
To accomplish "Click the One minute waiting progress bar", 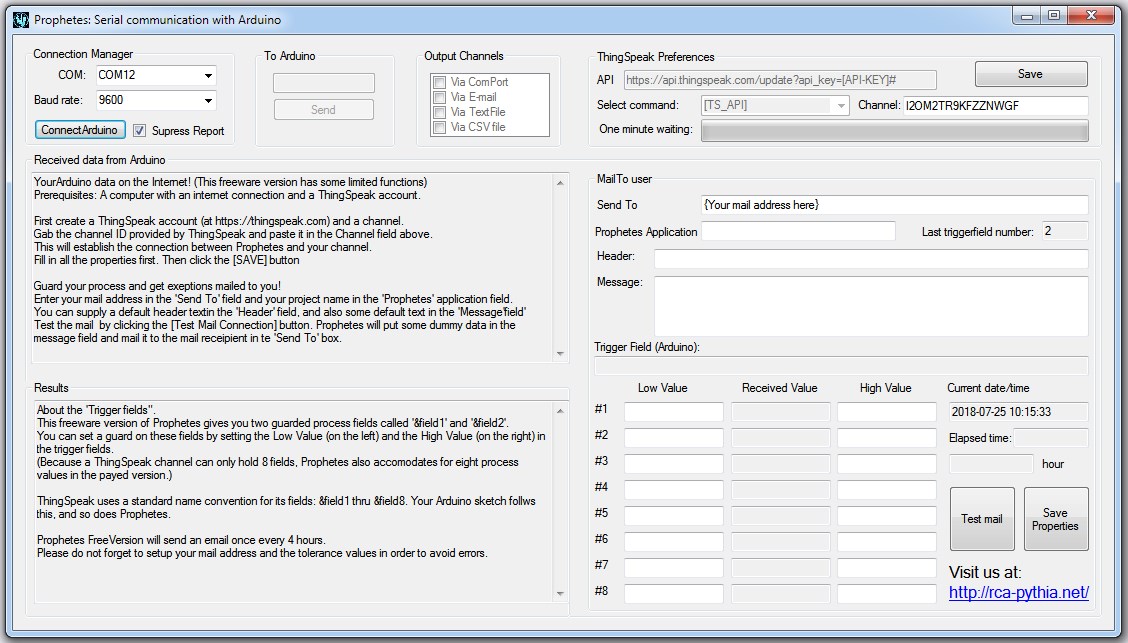I will pyautogui.click(x=894, y=131).
